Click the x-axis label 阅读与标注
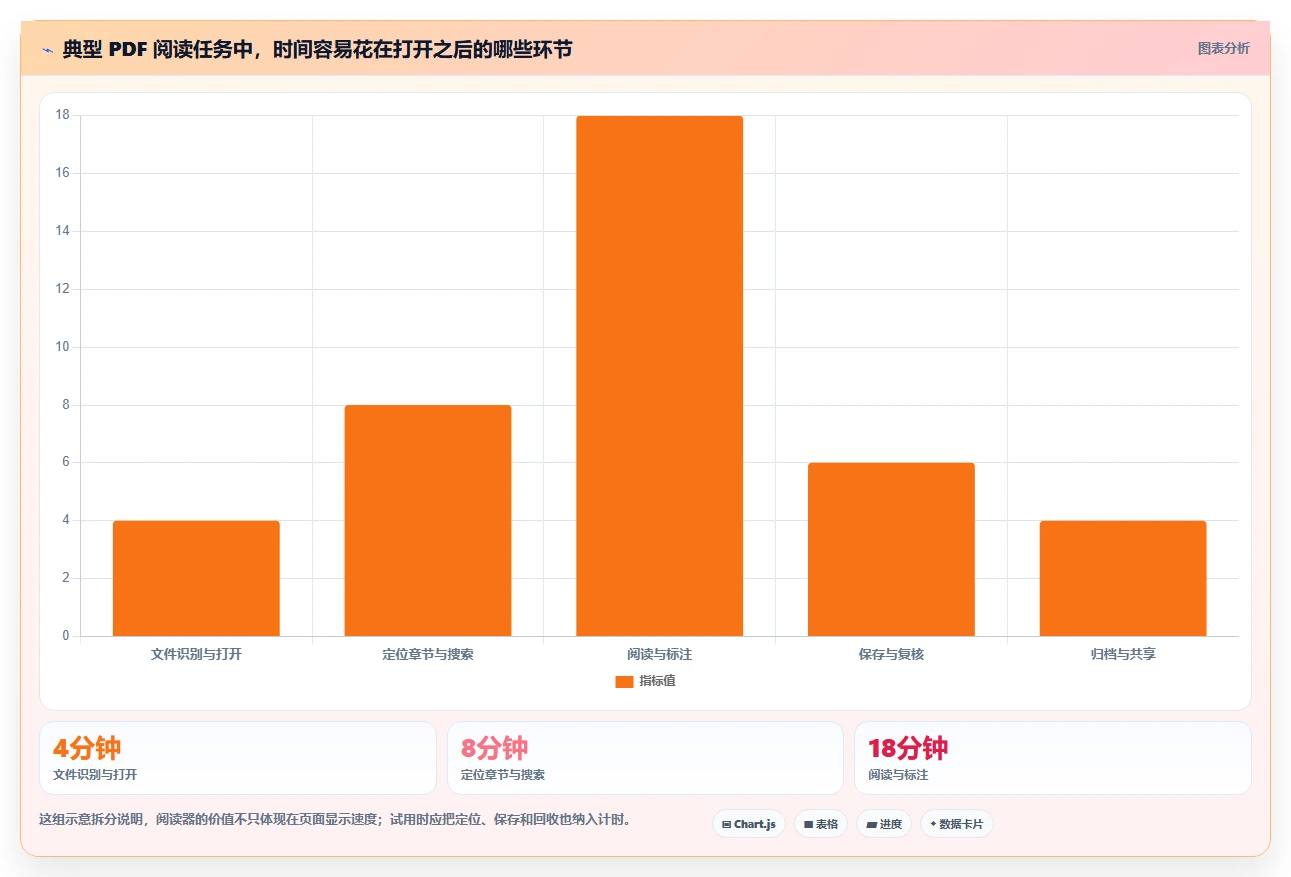This screenshot has width=1291, height=877. [x=660, y=655]
